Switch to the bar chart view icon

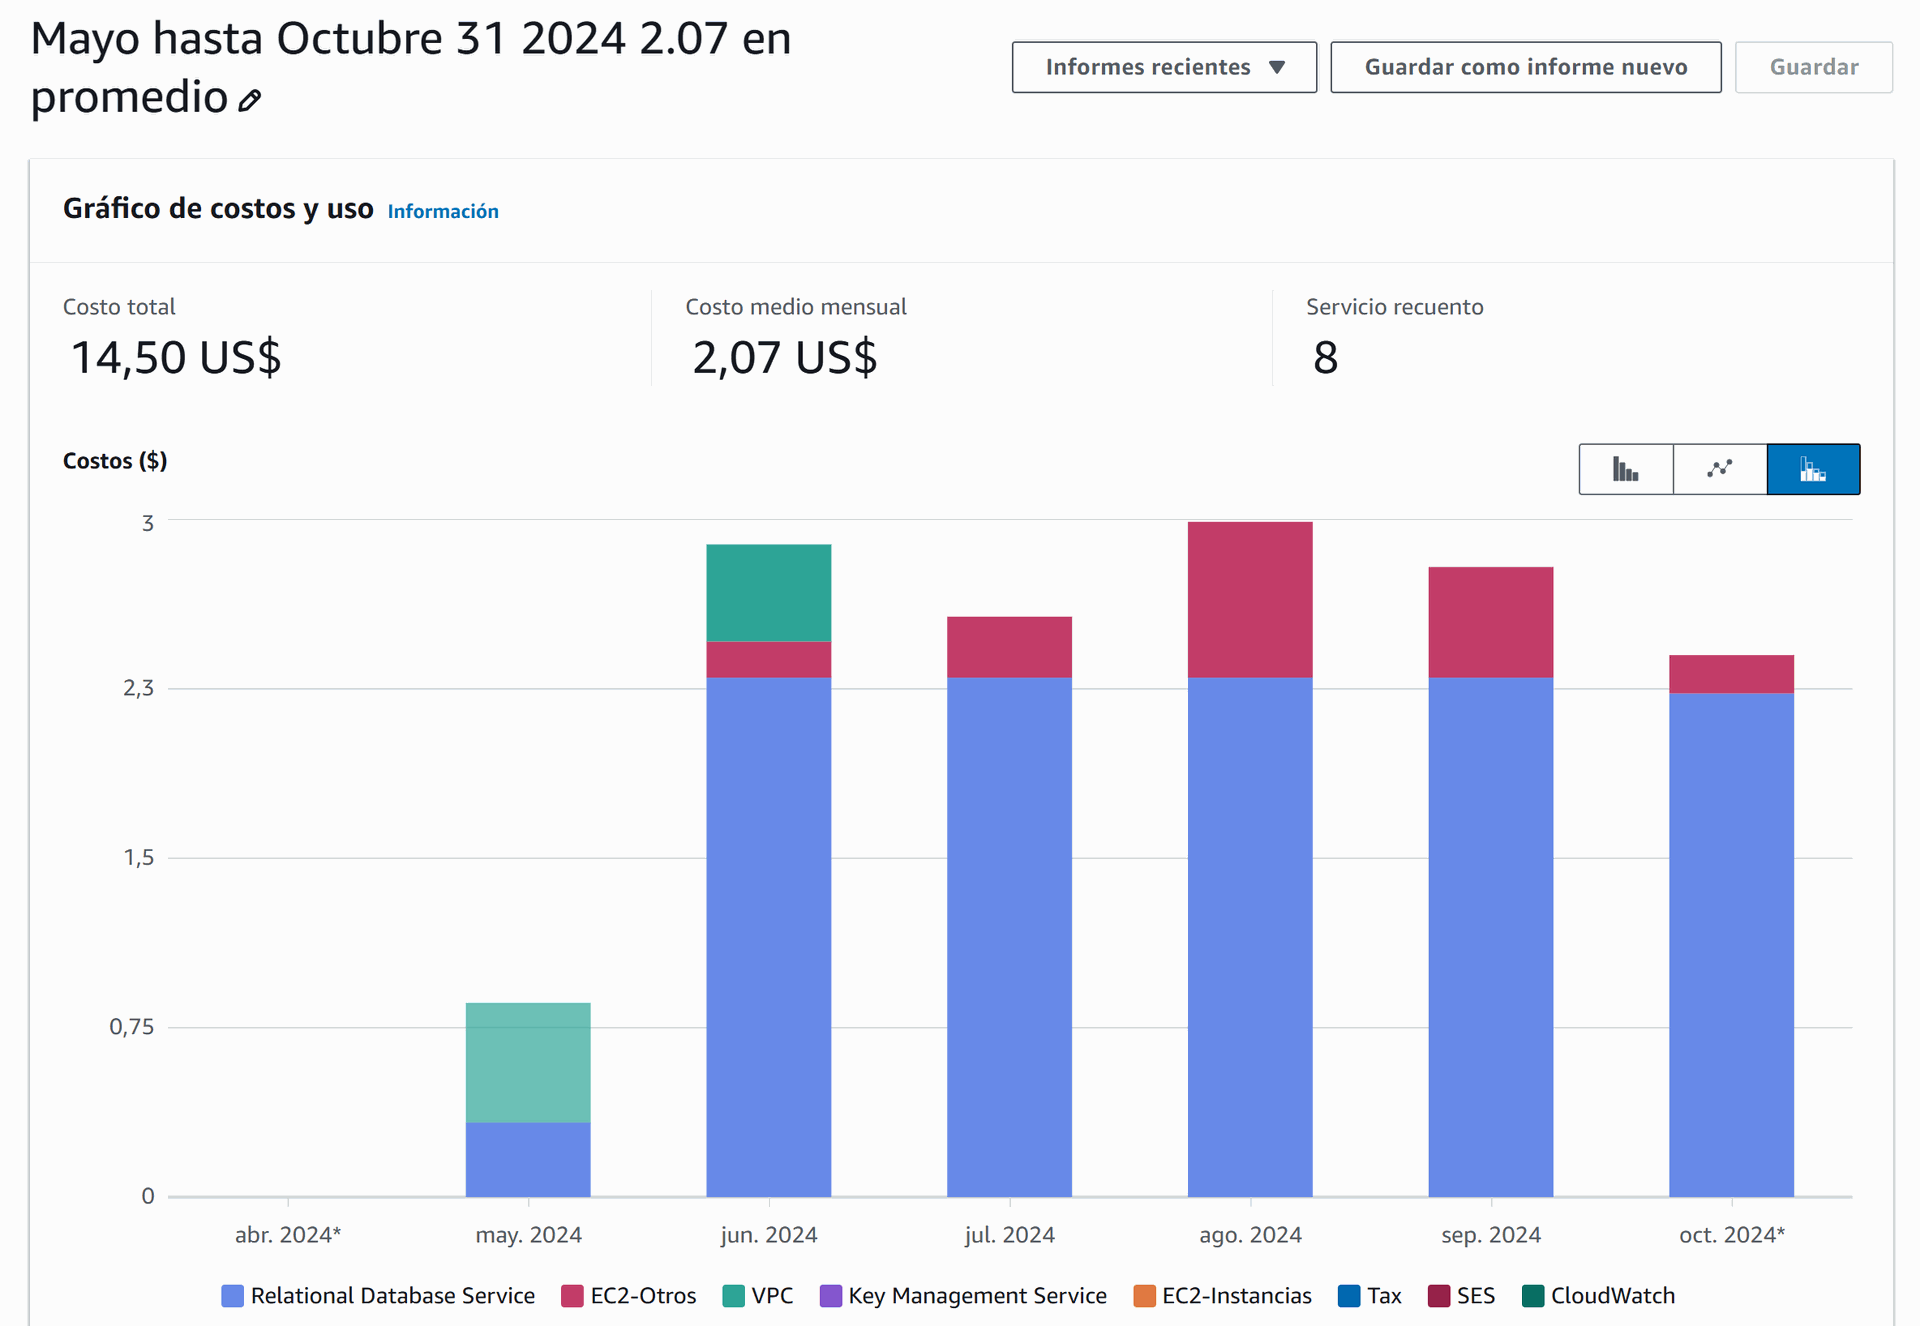[1625, 469]
